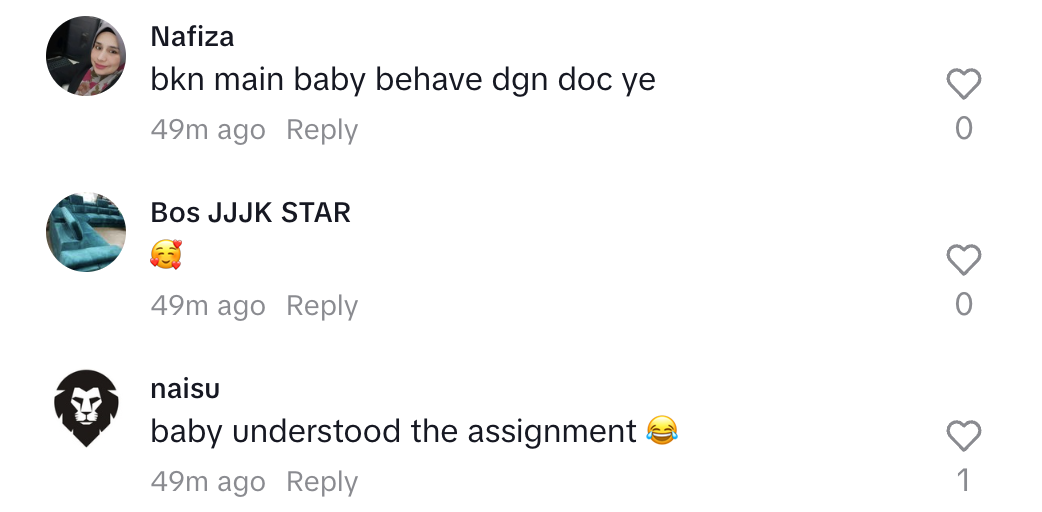
Task: Click the like count of 1 on naisu's comment
Action: point(964,480)
